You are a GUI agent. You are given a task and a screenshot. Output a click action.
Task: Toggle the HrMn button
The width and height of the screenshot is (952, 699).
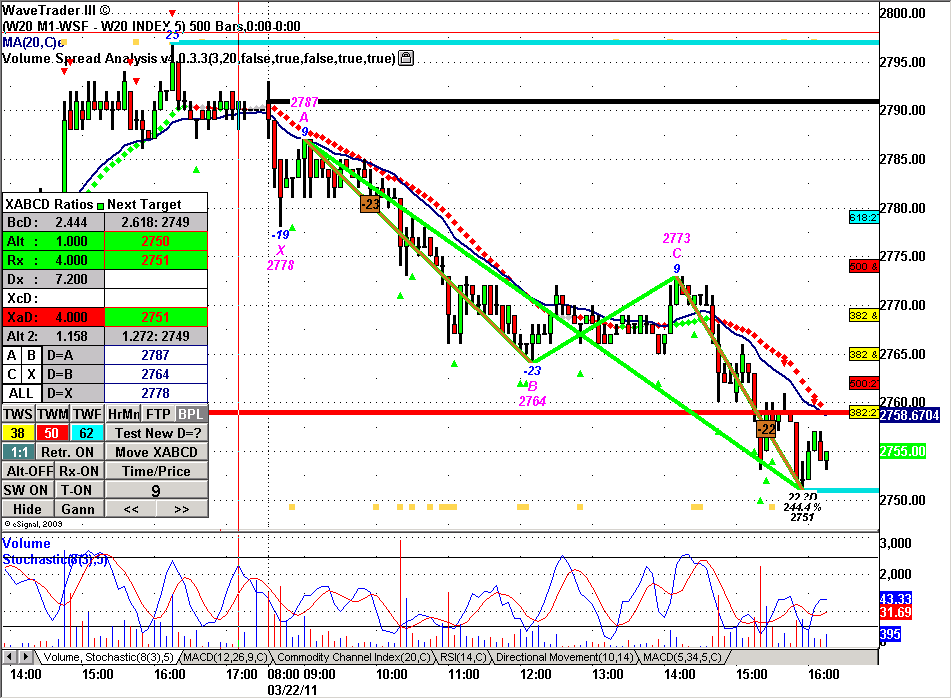(123, 414)
